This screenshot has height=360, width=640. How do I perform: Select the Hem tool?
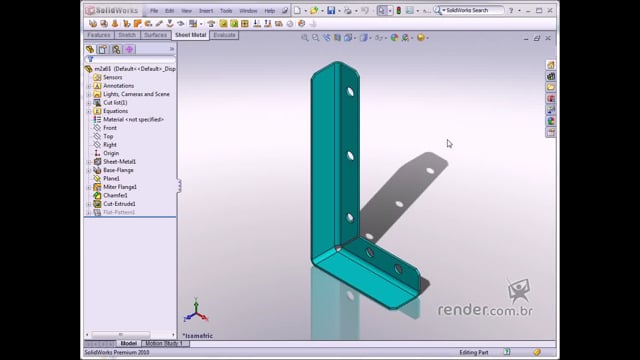point(148,24)
